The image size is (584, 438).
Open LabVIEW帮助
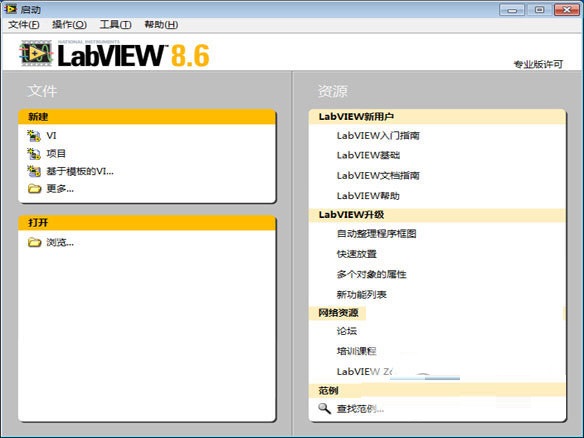(x=368, y=196)
